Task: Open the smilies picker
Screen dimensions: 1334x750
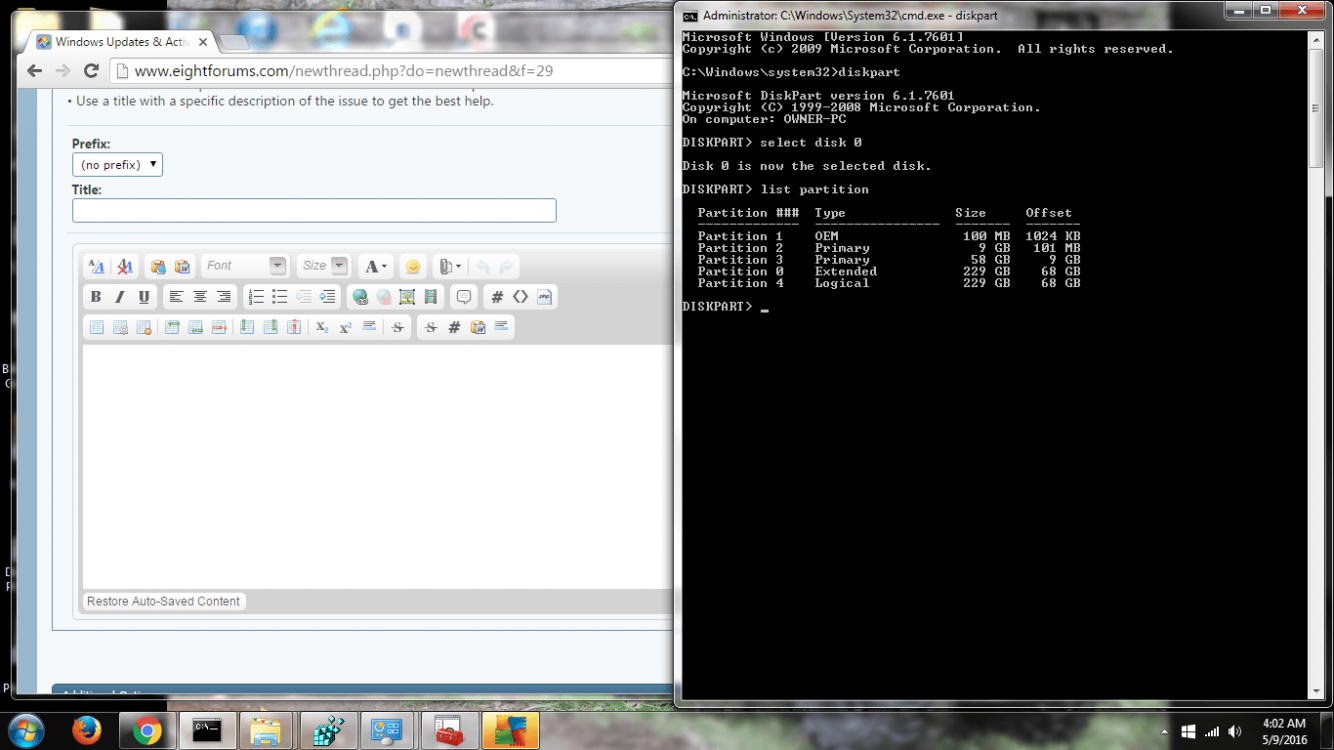Action: click(x=412, y=266)
